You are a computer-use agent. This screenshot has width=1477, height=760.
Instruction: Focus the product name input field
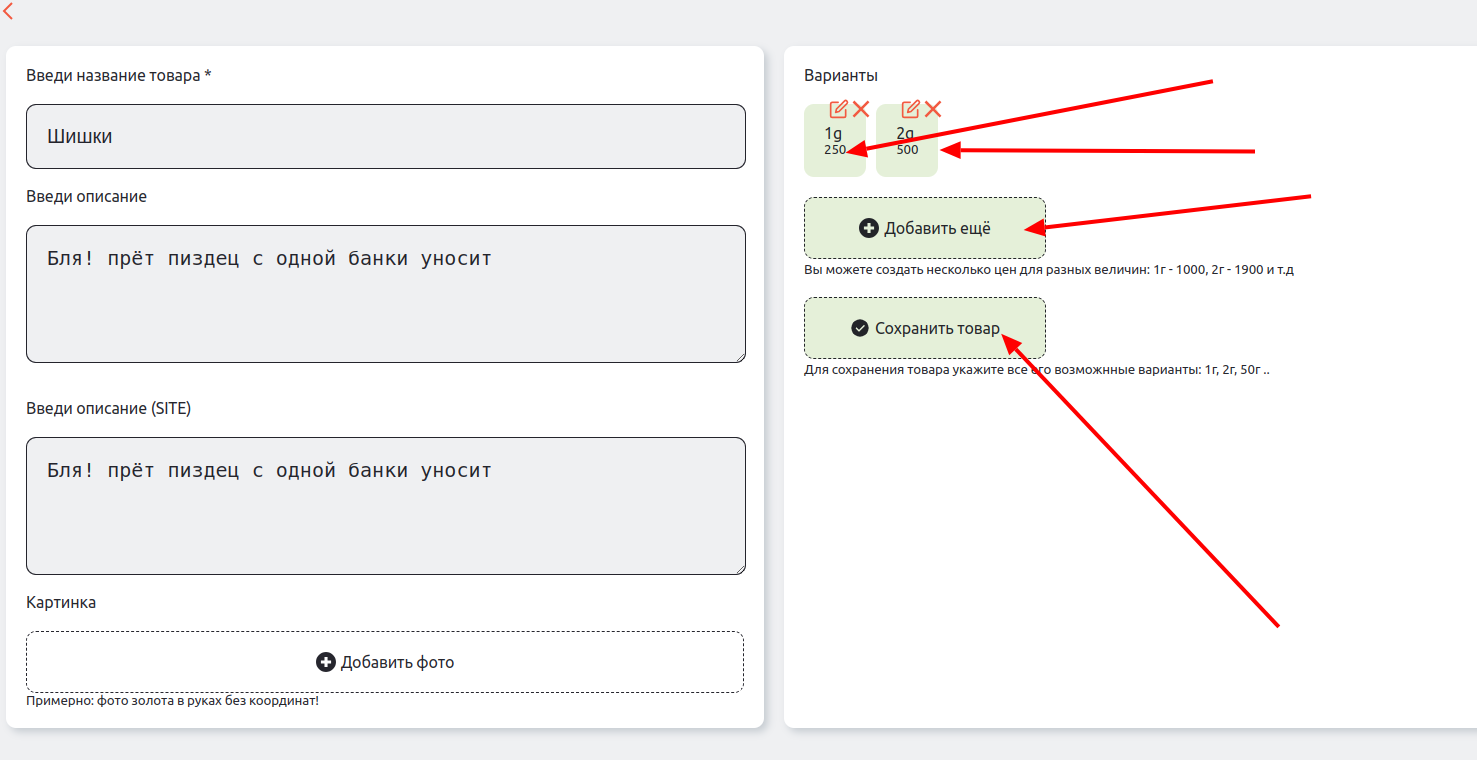point(385,137)
